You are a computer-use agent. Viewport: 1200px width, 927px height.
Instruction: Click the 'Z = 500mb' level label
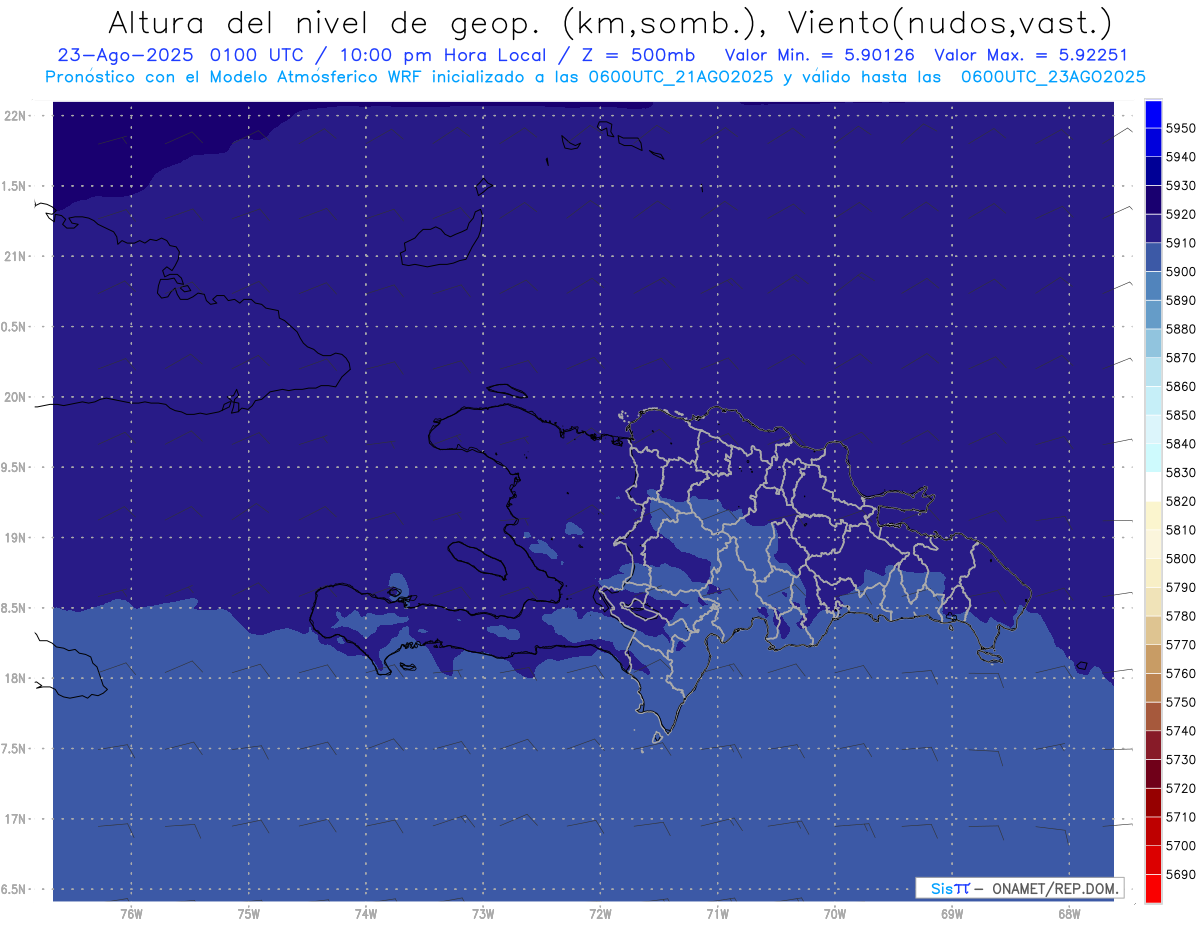coord(639,56)
